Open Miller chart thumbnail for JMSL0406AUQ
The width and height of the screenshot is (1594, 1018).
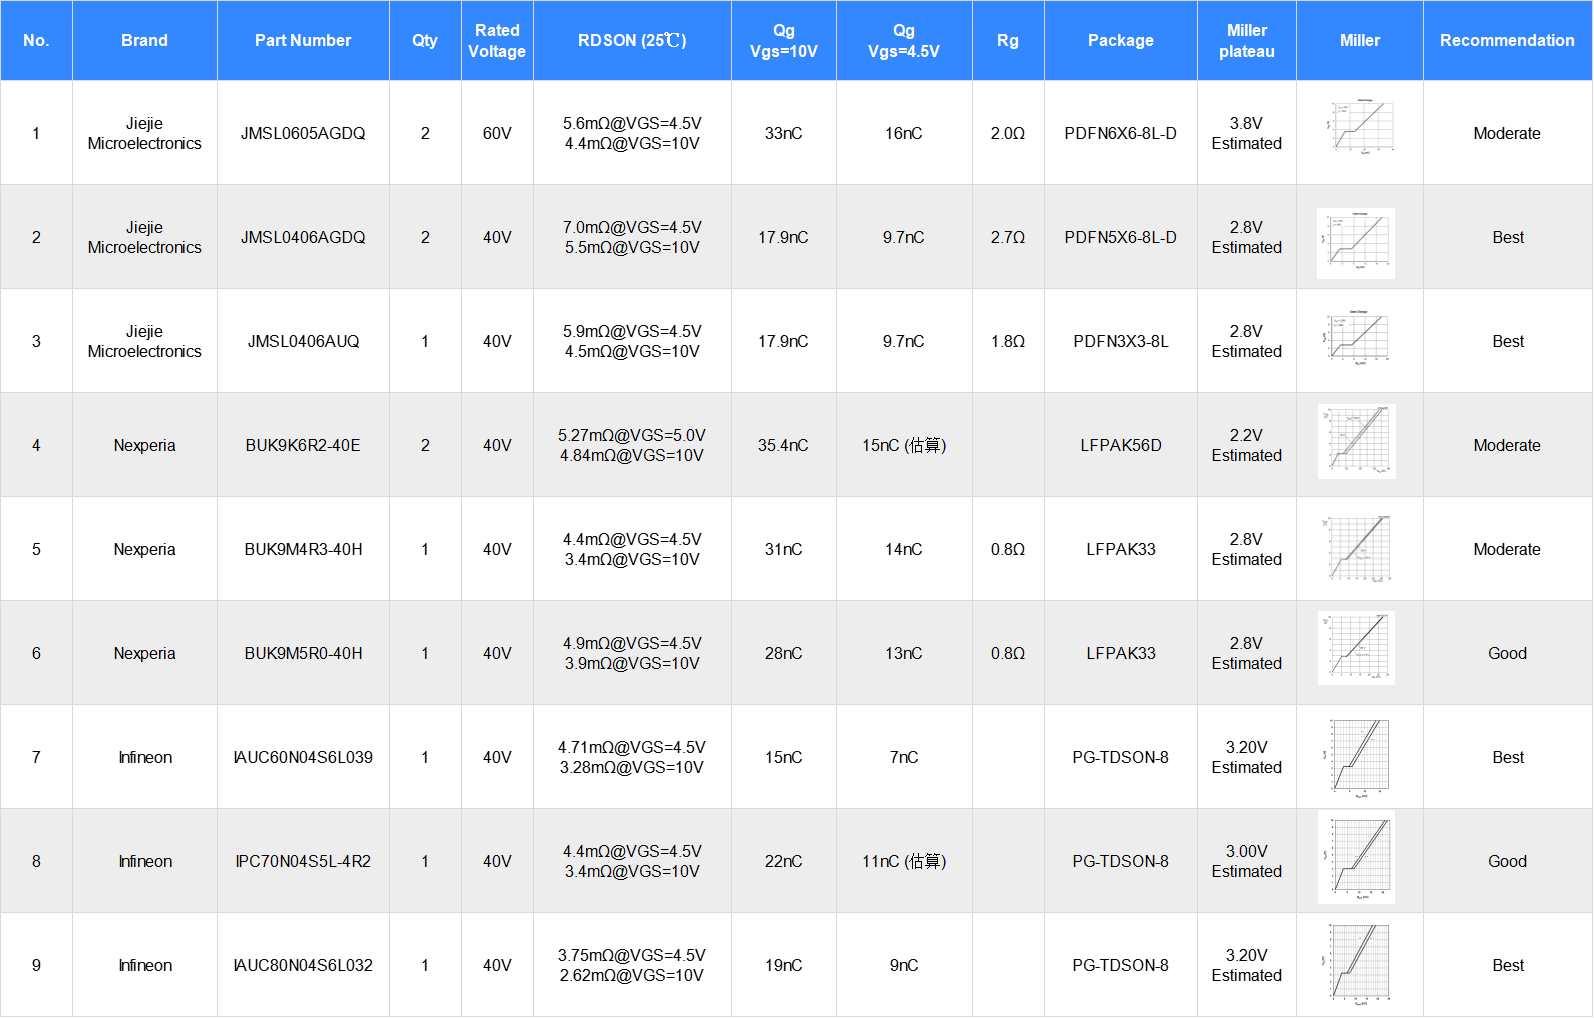(1357, 339)
